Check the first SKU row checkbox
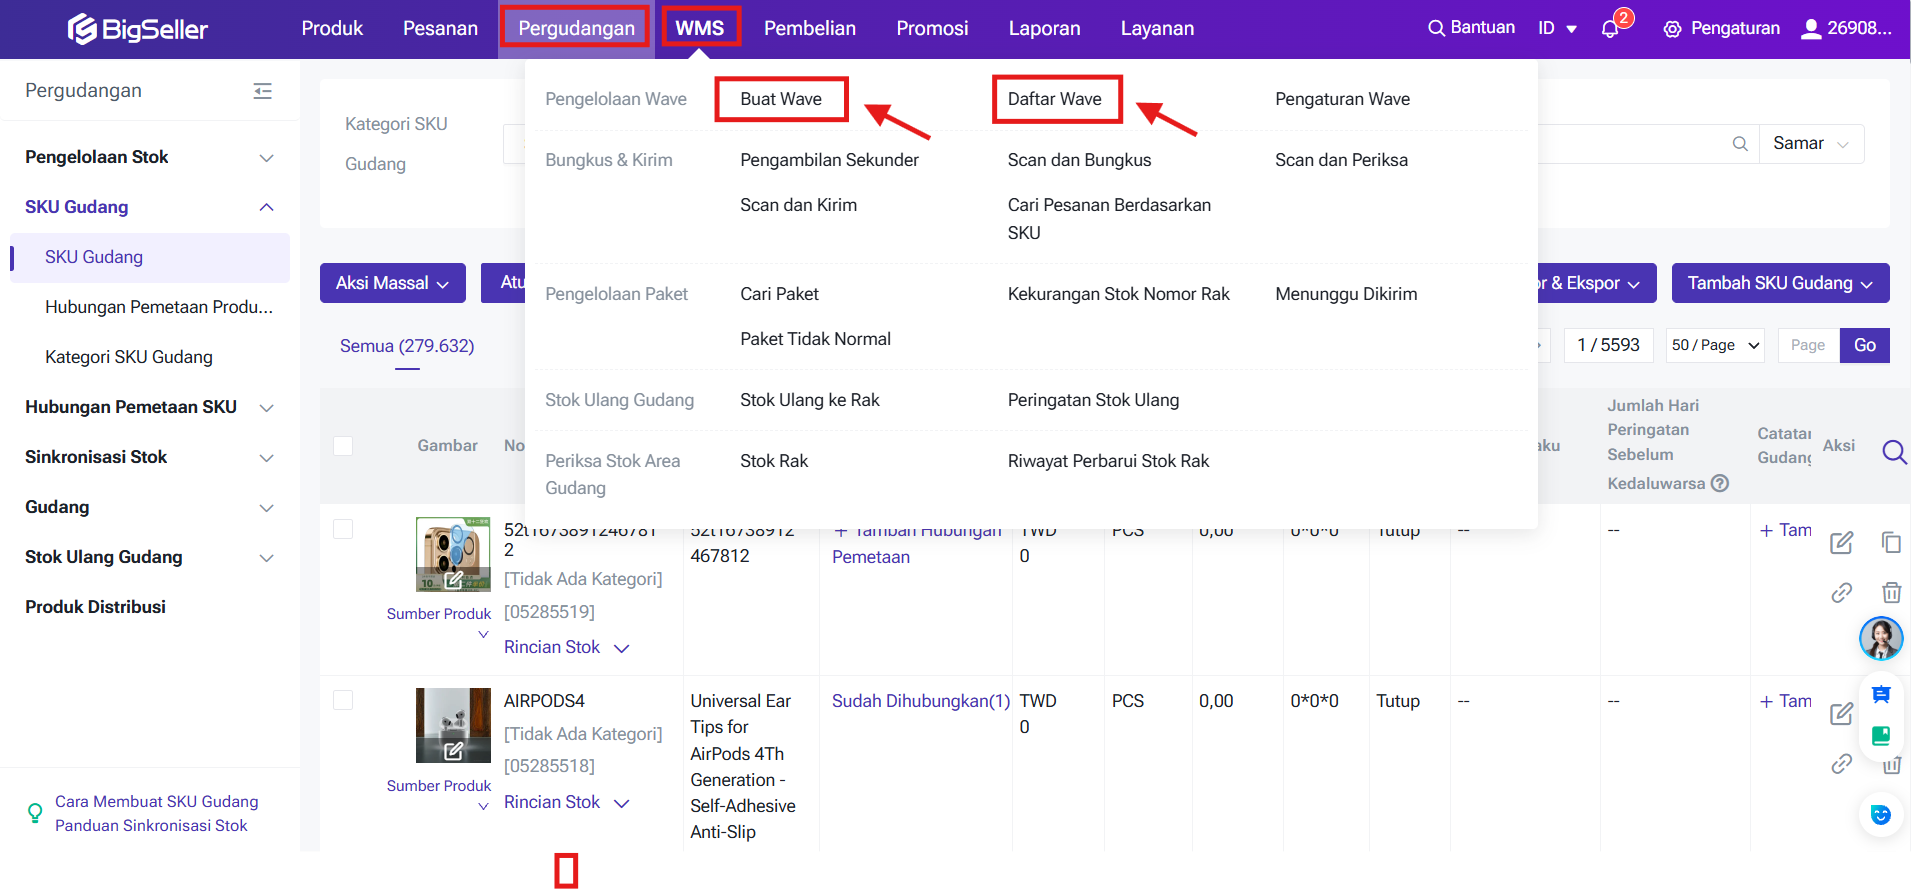Screen dimensions: 1911x889 (343, 529)
